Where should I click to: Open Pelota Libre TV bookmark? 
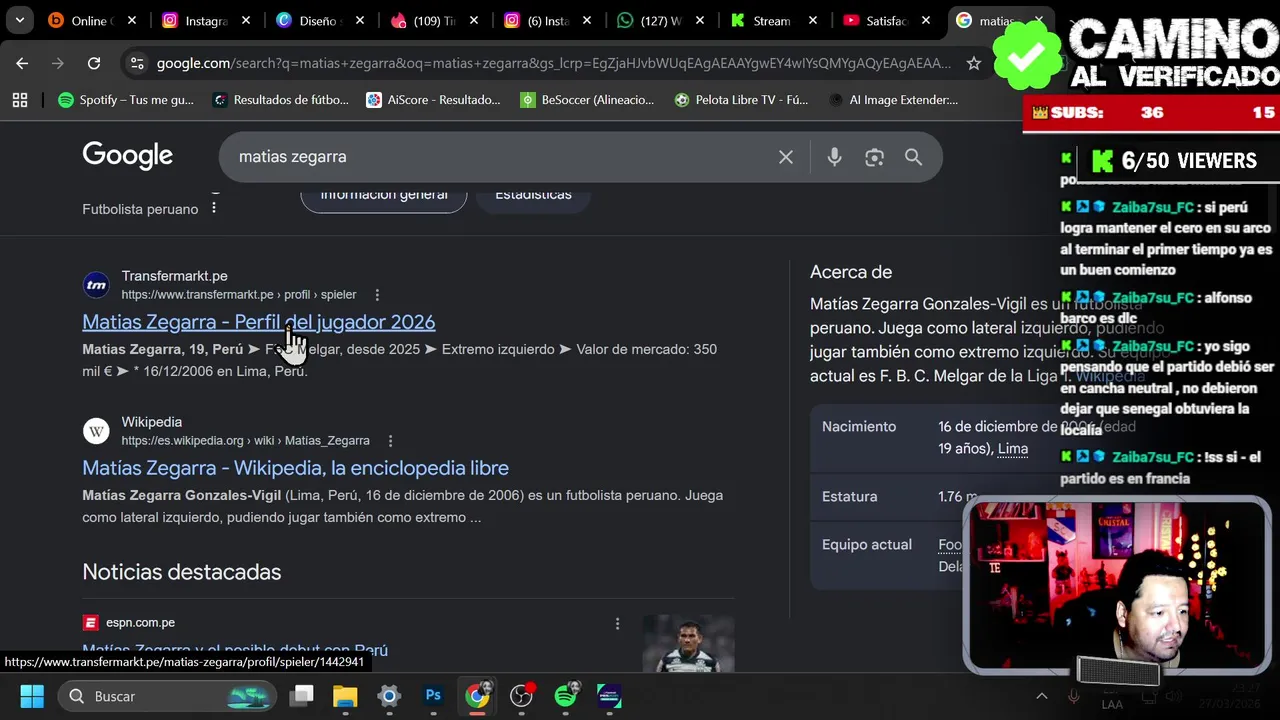741,100
